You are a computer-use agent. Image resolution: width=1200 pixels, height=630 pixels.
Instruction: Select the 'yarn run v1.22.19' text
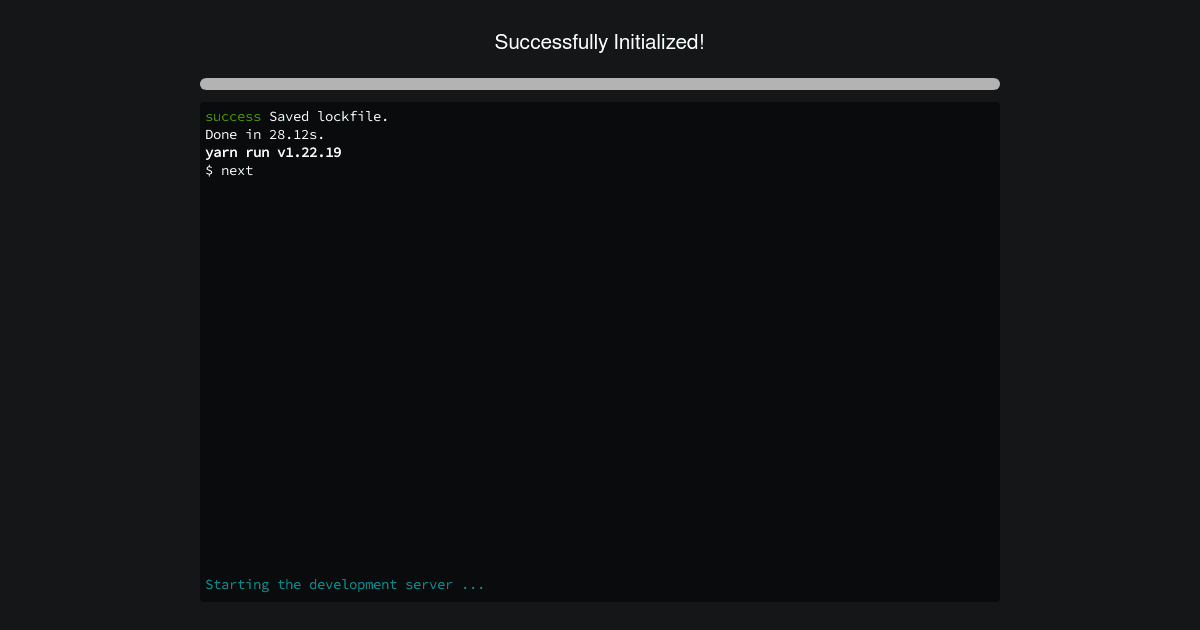(x=272, y=152)
